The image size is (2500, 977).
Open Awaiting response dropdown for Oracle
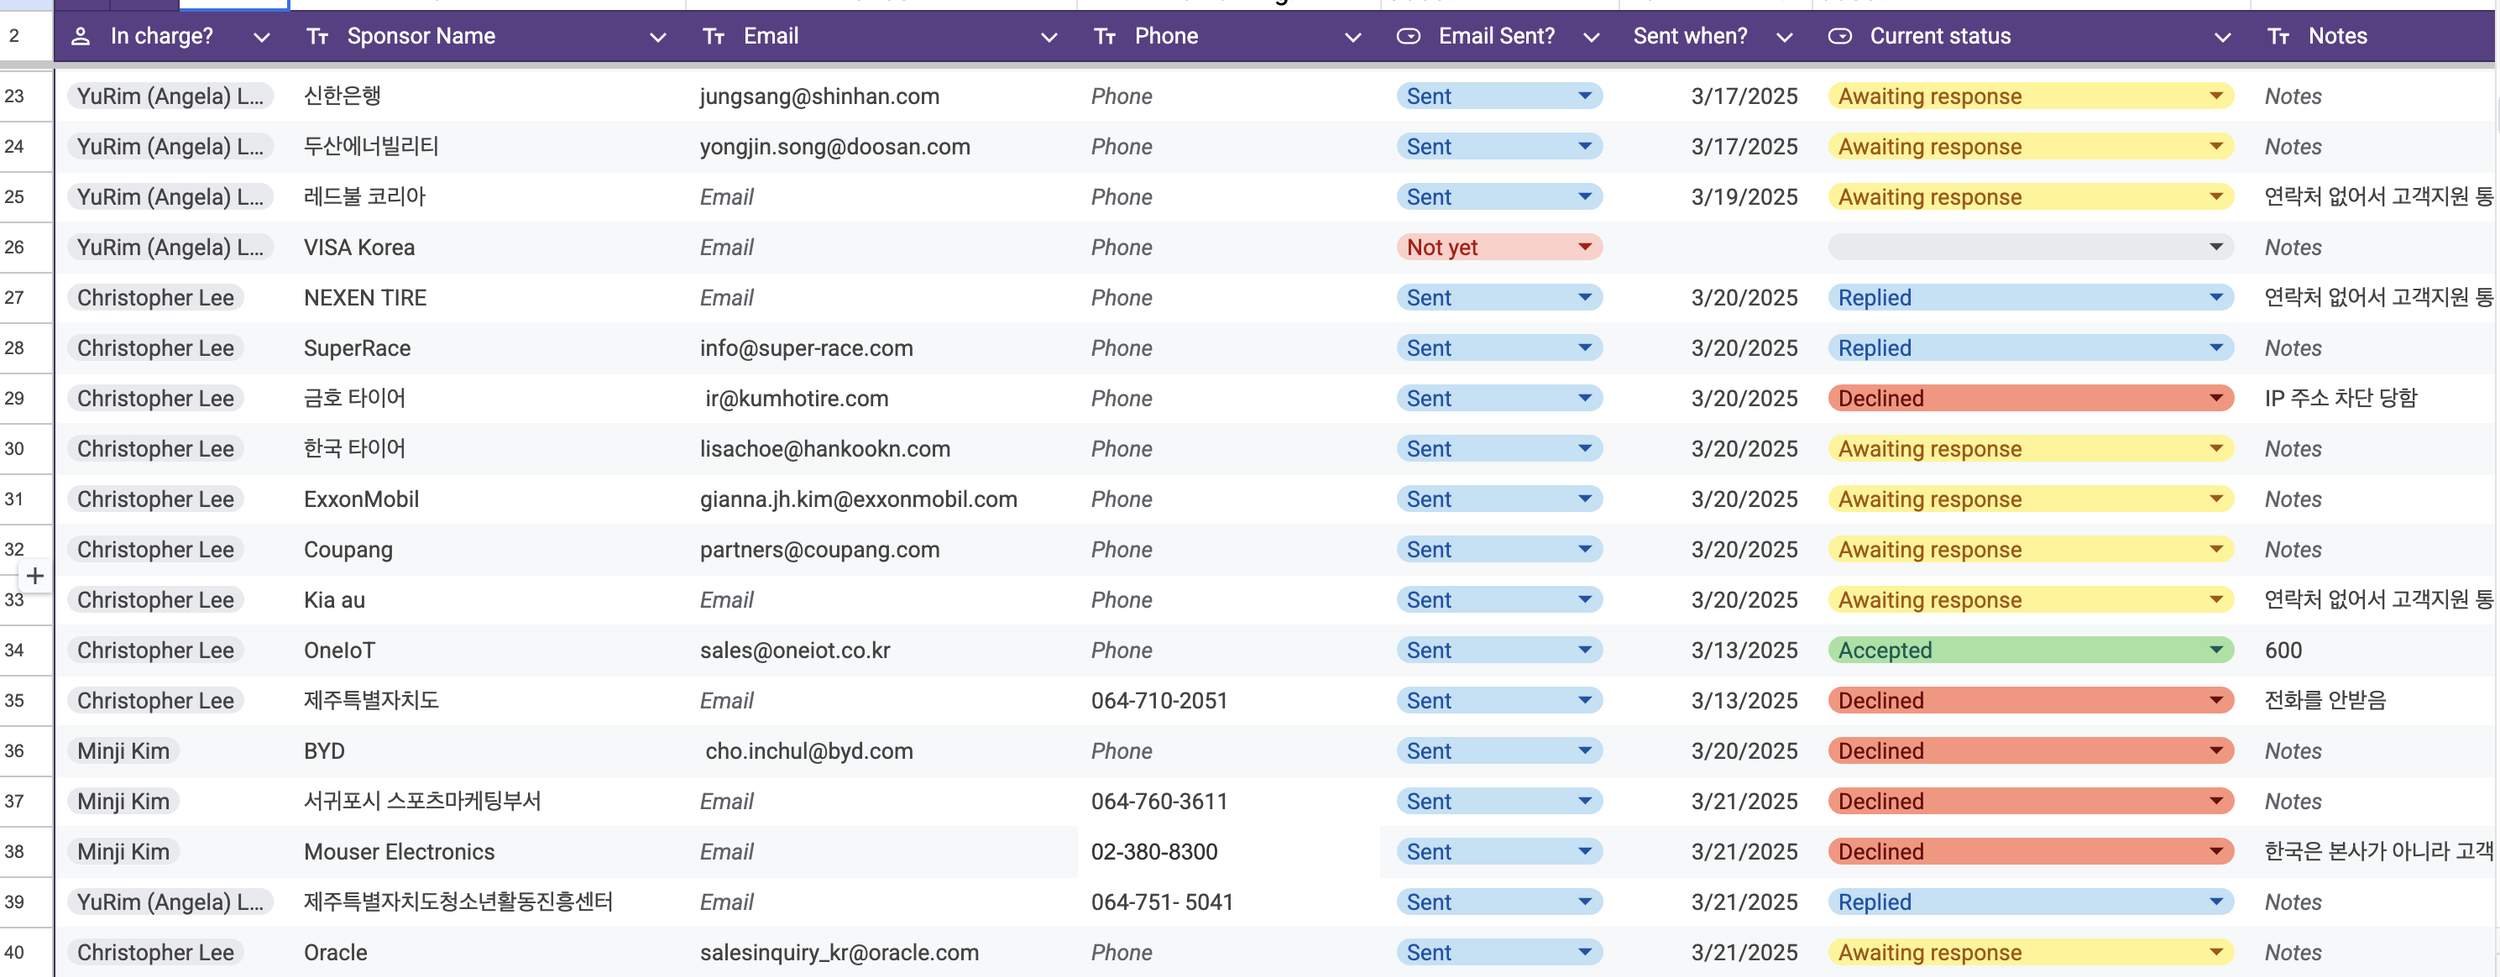coord(2031,952)
